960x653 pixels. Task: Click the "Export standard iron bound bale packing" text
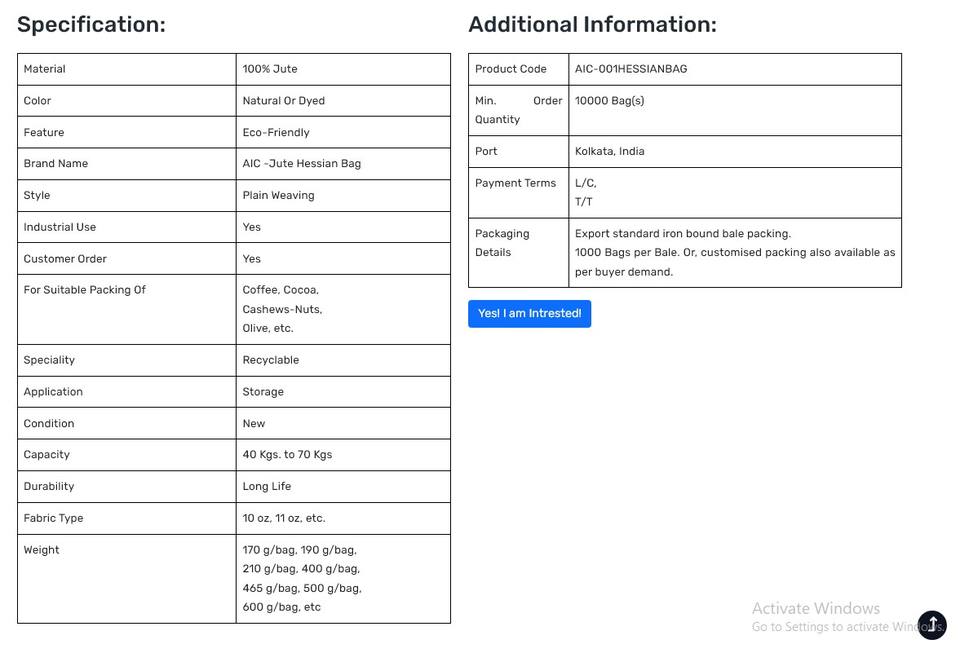tap(682, 234)
